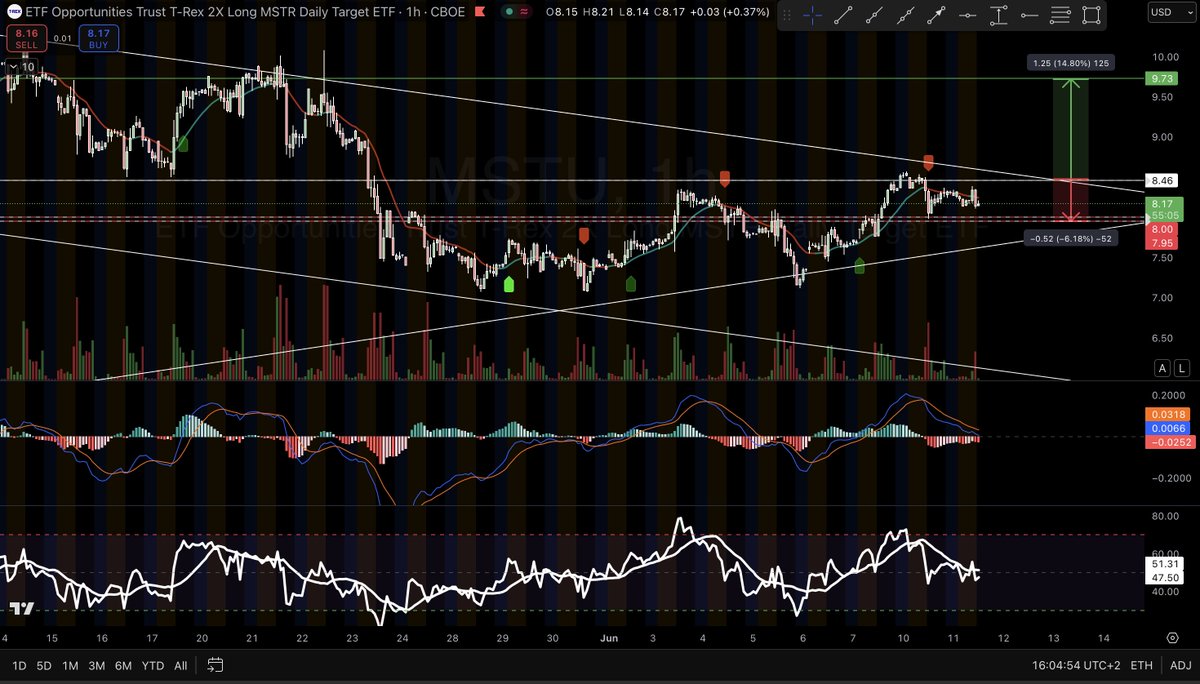Select the trend line drawing tool
The image size is (1200, 684).
[x=844, y=15]
